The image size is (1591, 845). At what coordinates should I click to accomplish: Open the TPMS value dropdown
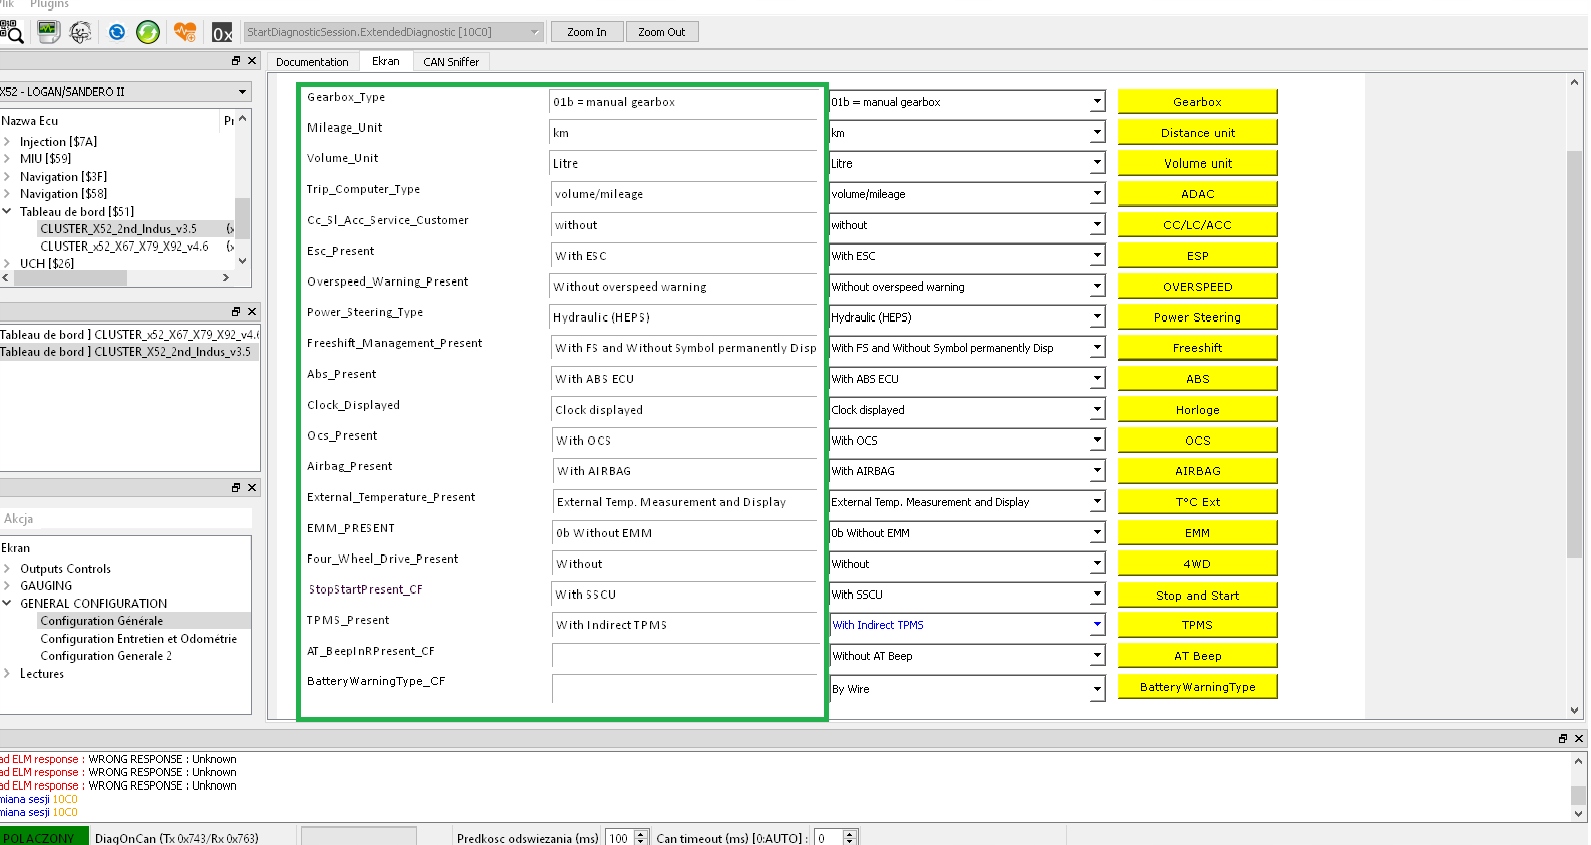pyautogui.click(x=1097, y=625)
